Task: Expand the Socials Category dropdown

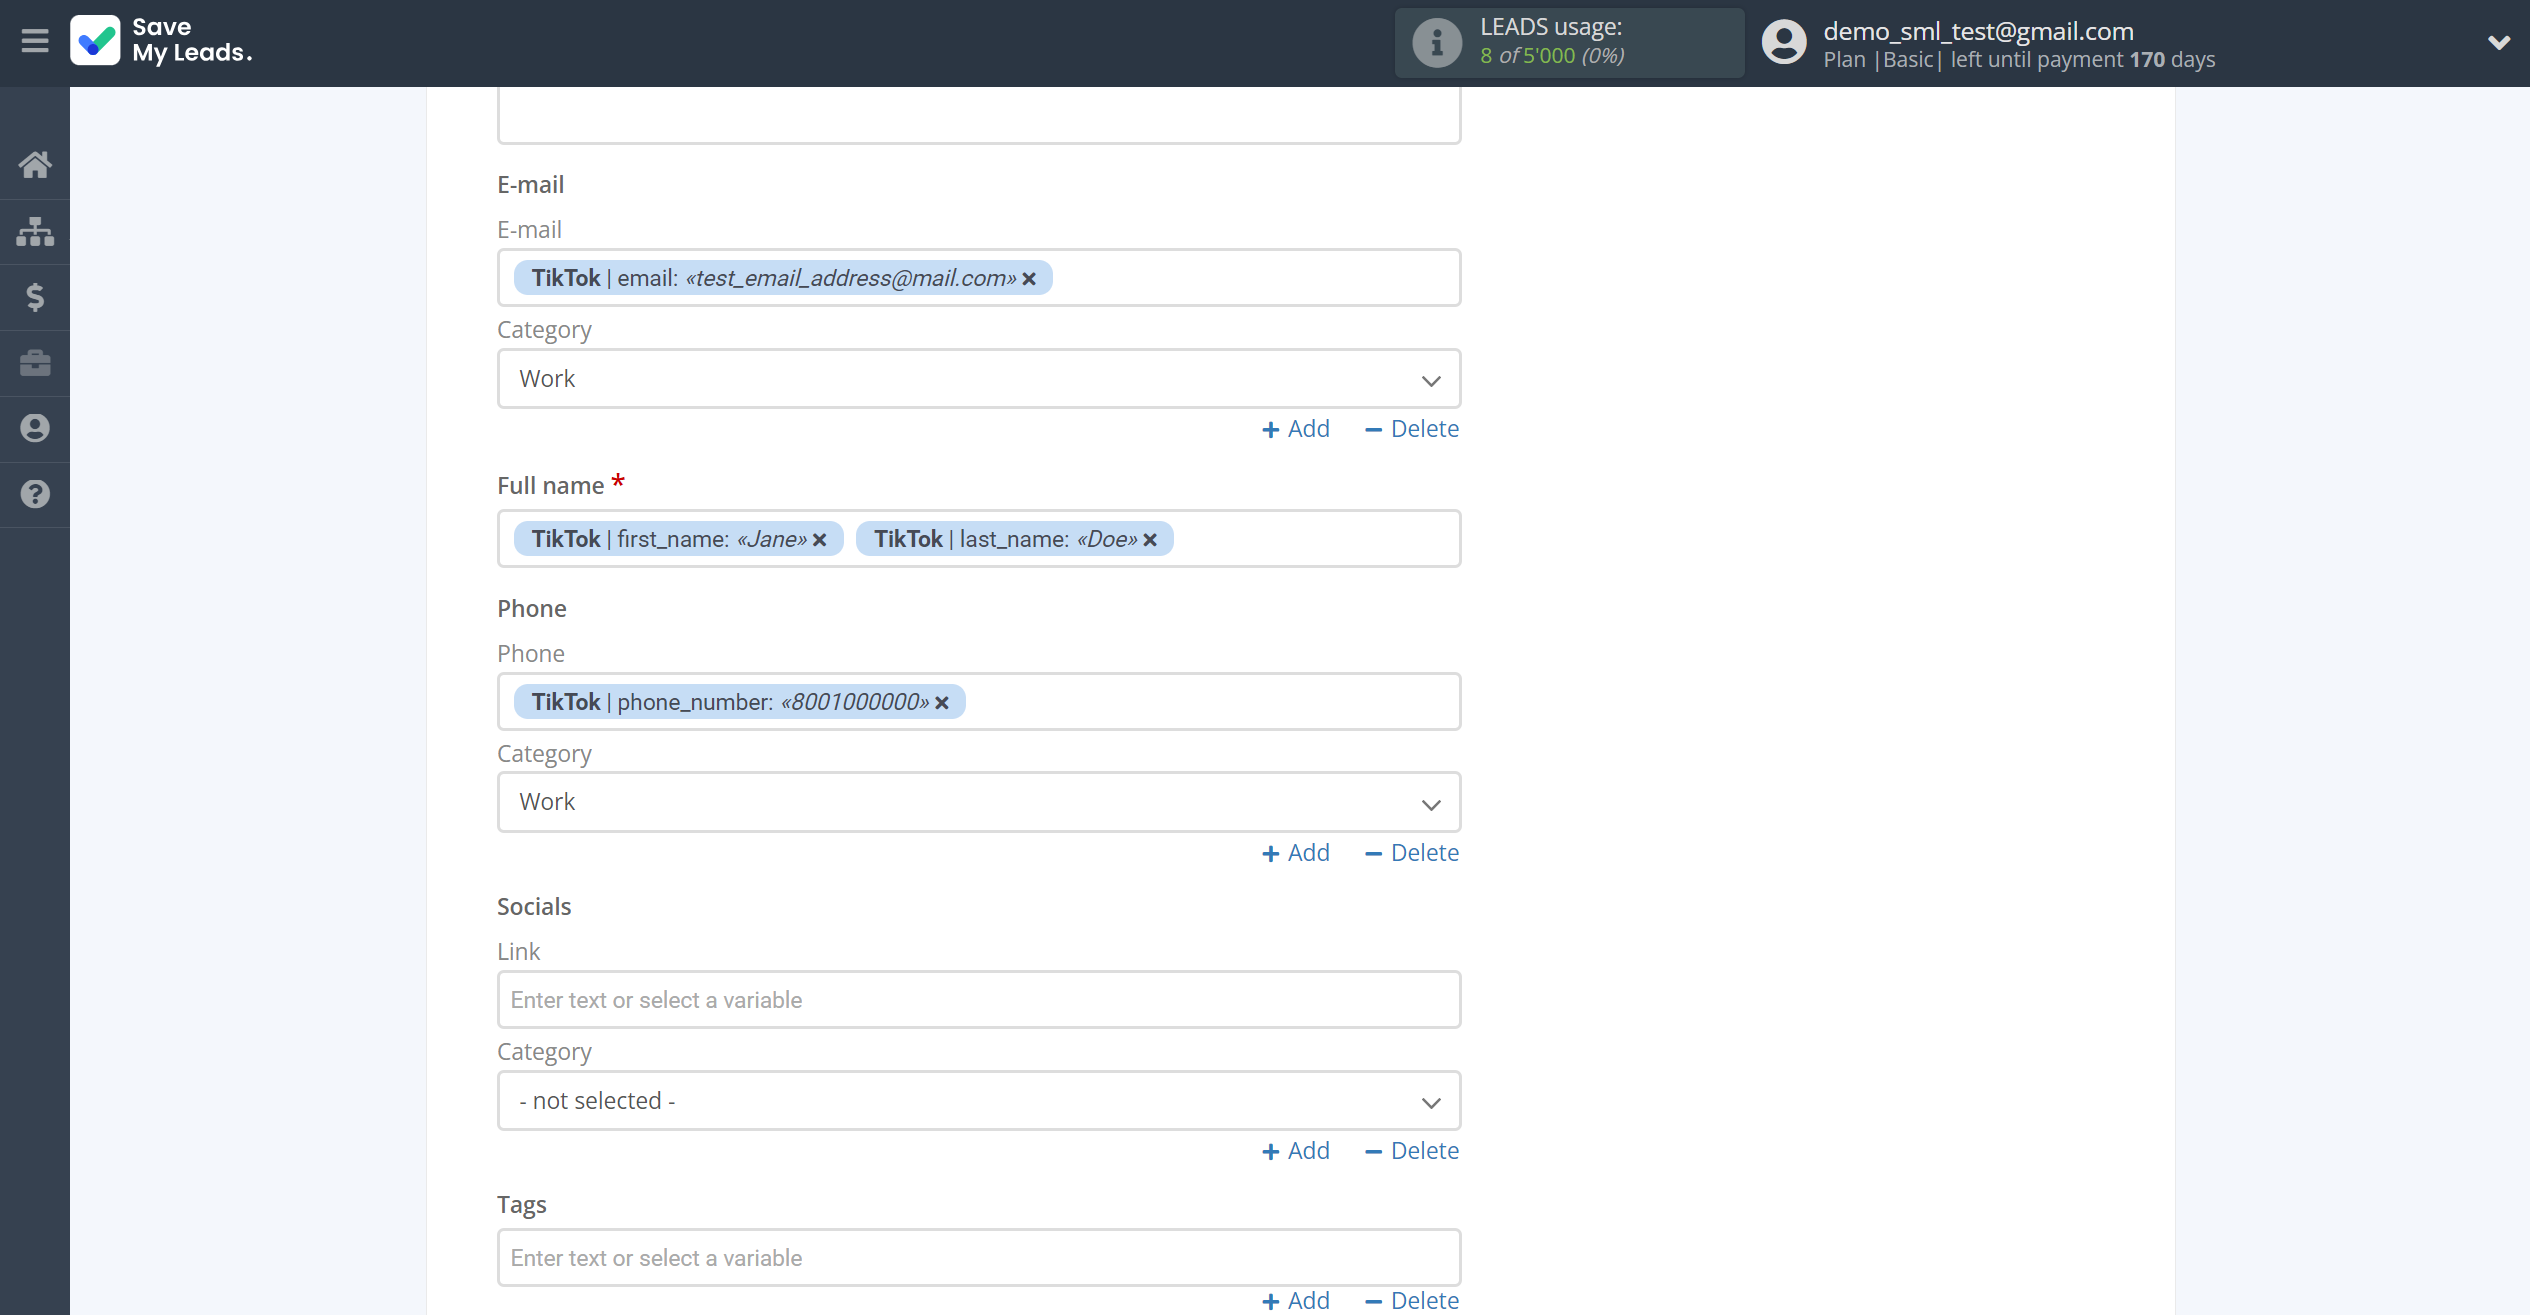Action: click(979, 1099)
